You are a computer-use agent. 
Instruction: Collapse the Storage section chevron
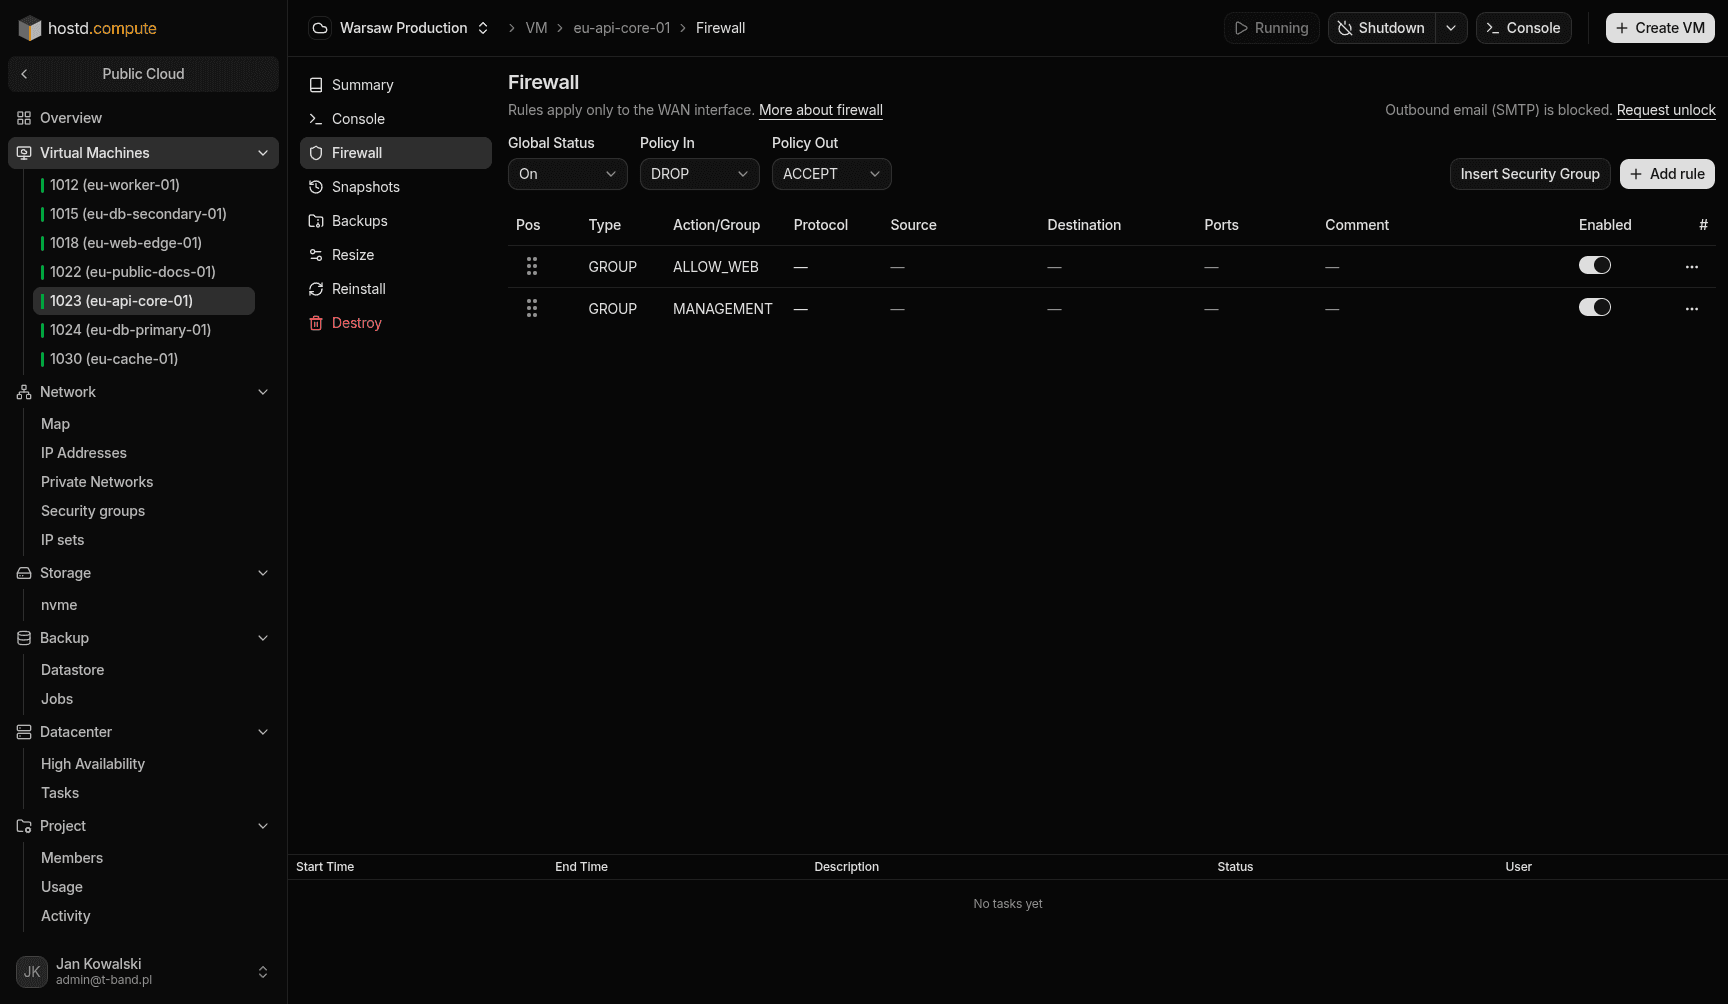coord(263,573)
